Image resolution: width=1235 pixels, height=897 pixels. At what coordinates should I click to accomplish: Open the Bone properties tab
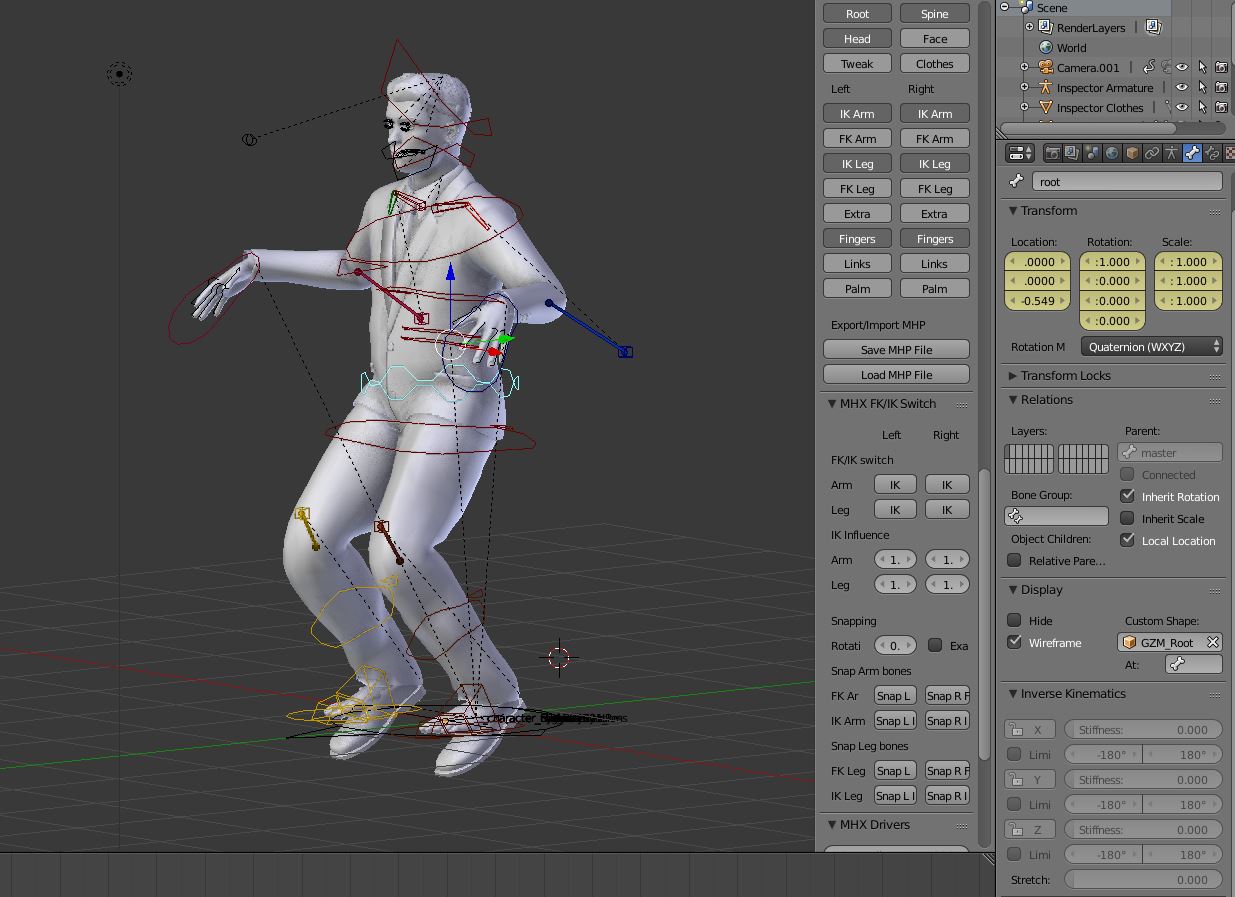(1192, 153)
